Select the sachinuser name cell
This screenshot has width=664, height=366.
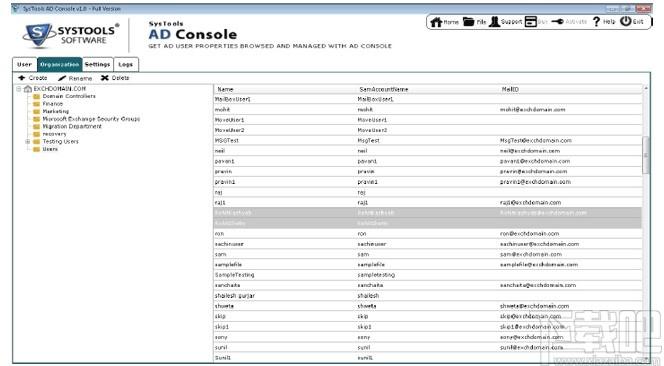[229, 244]
